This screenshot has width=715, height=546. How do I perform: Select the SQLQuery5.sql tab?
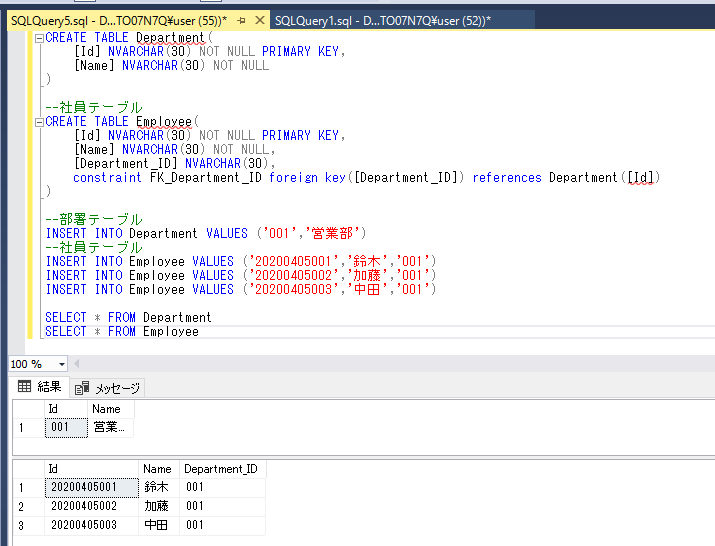pyautogui.click(x=119, y=21)
